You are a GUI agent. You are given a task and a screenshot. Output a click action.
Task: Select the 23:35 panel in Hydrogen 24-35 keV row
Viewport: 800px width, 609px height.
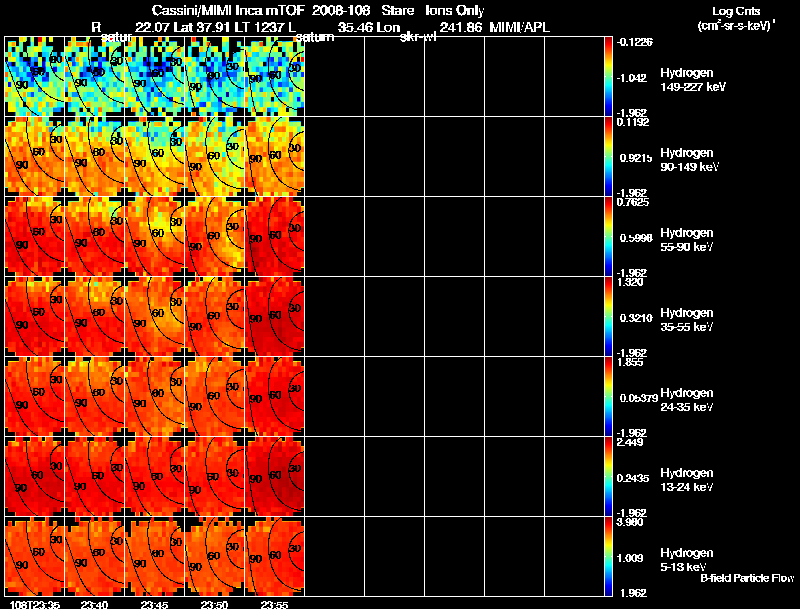(x=35, y=396)
